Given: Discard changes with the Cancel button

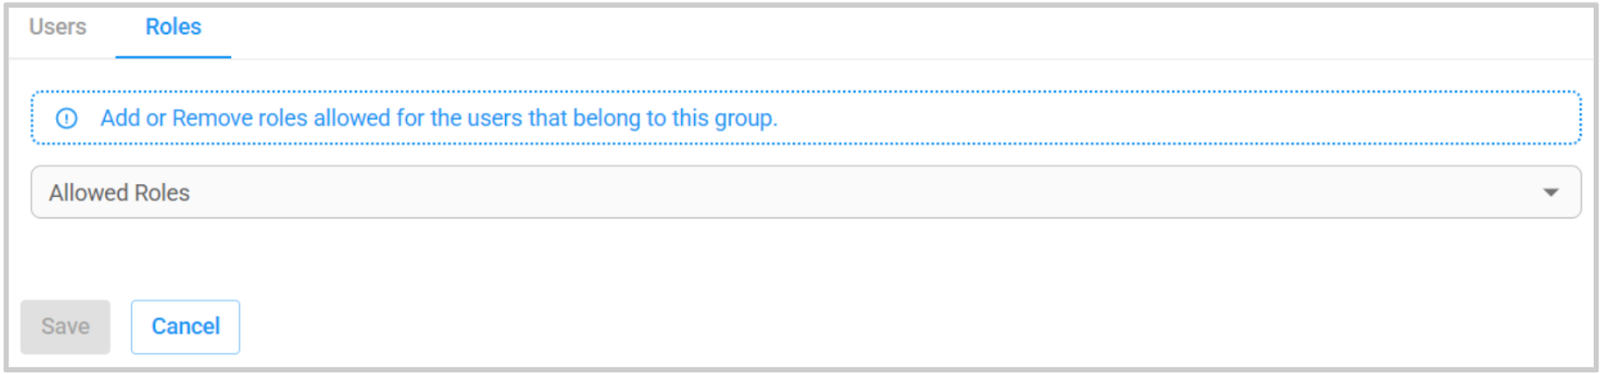Looking at the screenshot, I should point(185,327).
